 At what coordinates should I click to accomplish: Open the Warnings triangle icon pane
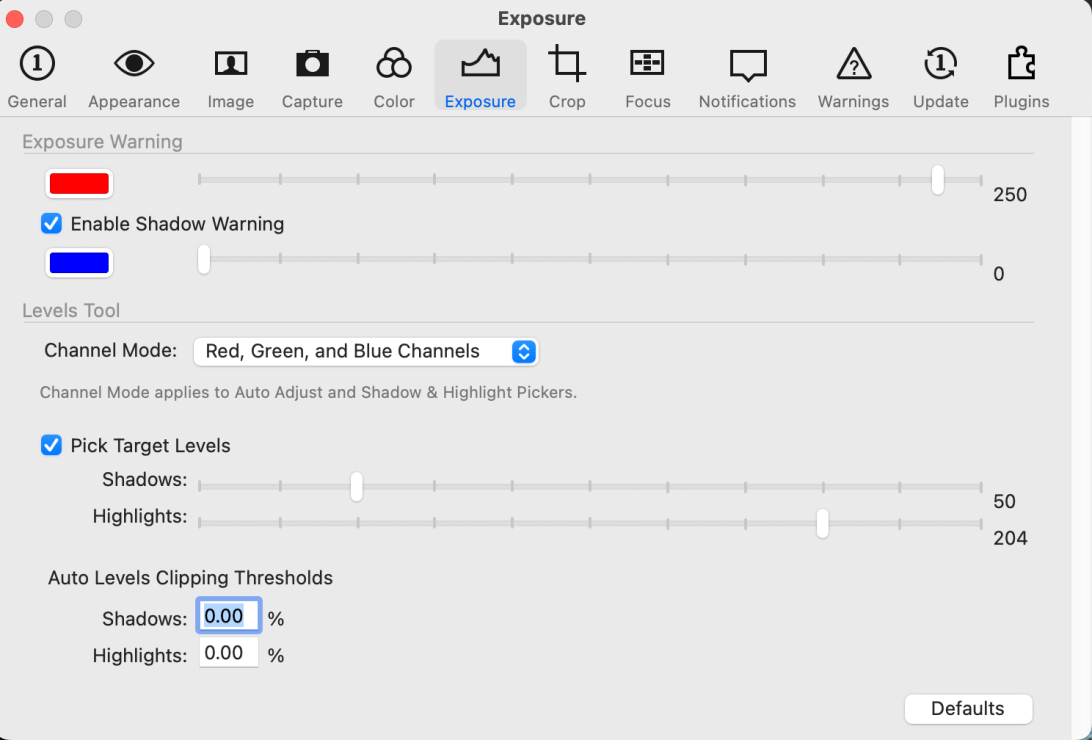coord(853,77)
